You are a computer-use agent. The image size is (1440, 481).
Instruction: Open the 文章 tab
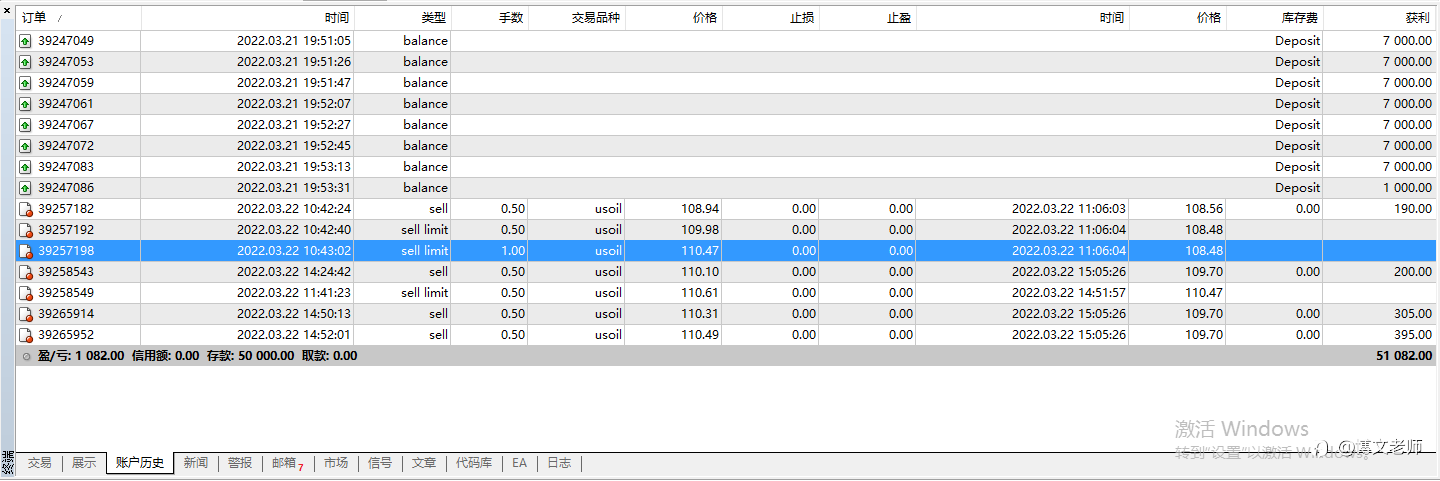click(x=424, y=463)
